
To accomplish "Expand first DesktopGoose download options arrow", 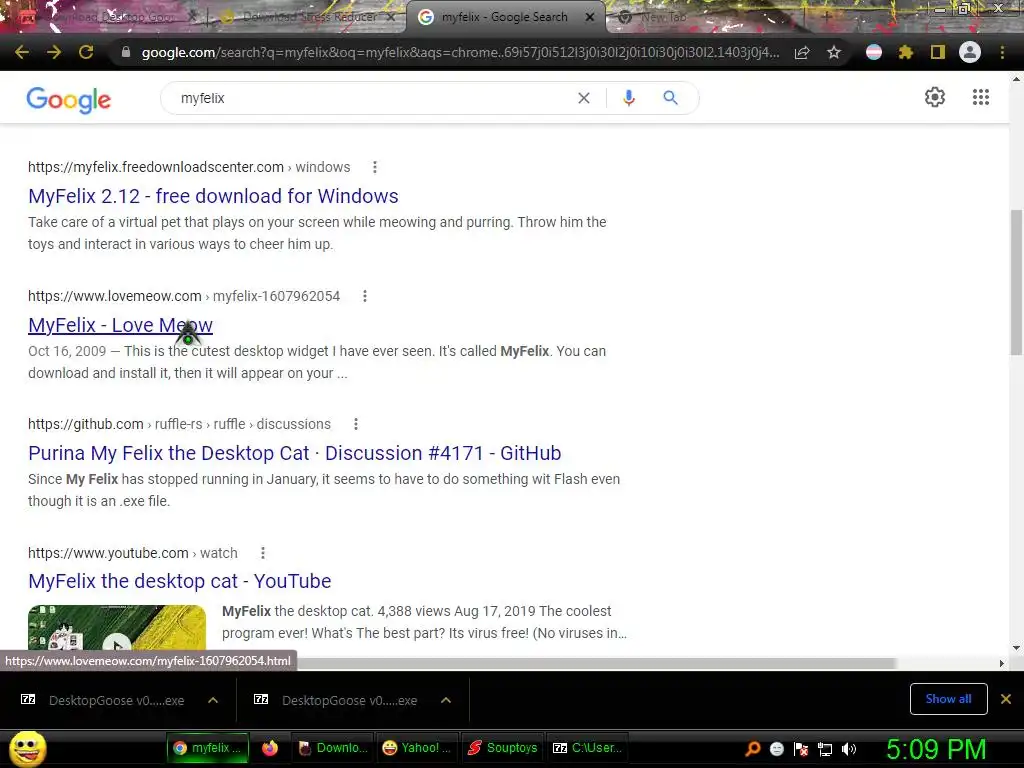I will tap(213, 700).
